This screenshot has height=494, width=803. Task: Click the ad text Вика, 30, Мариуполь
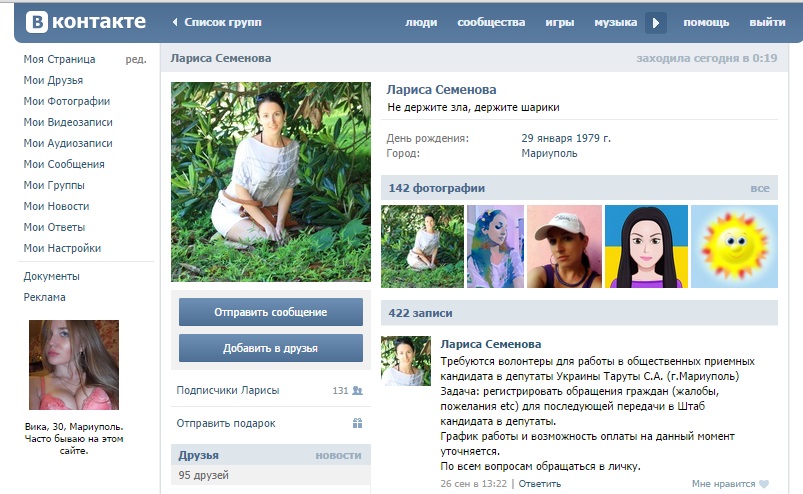coord(74,426)
